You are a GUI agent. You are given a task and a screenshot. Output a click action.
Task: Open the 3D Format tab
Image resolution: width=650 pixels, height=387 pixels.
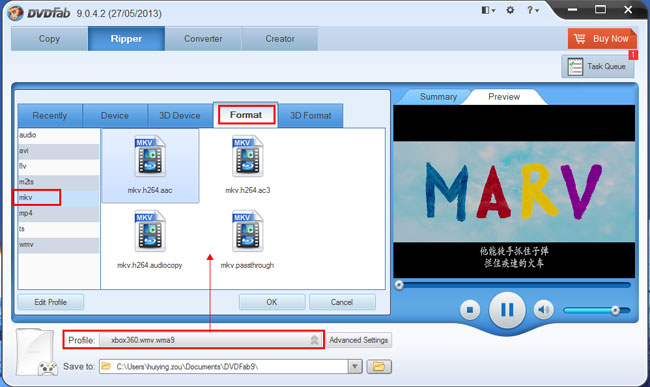pos(310,116)
